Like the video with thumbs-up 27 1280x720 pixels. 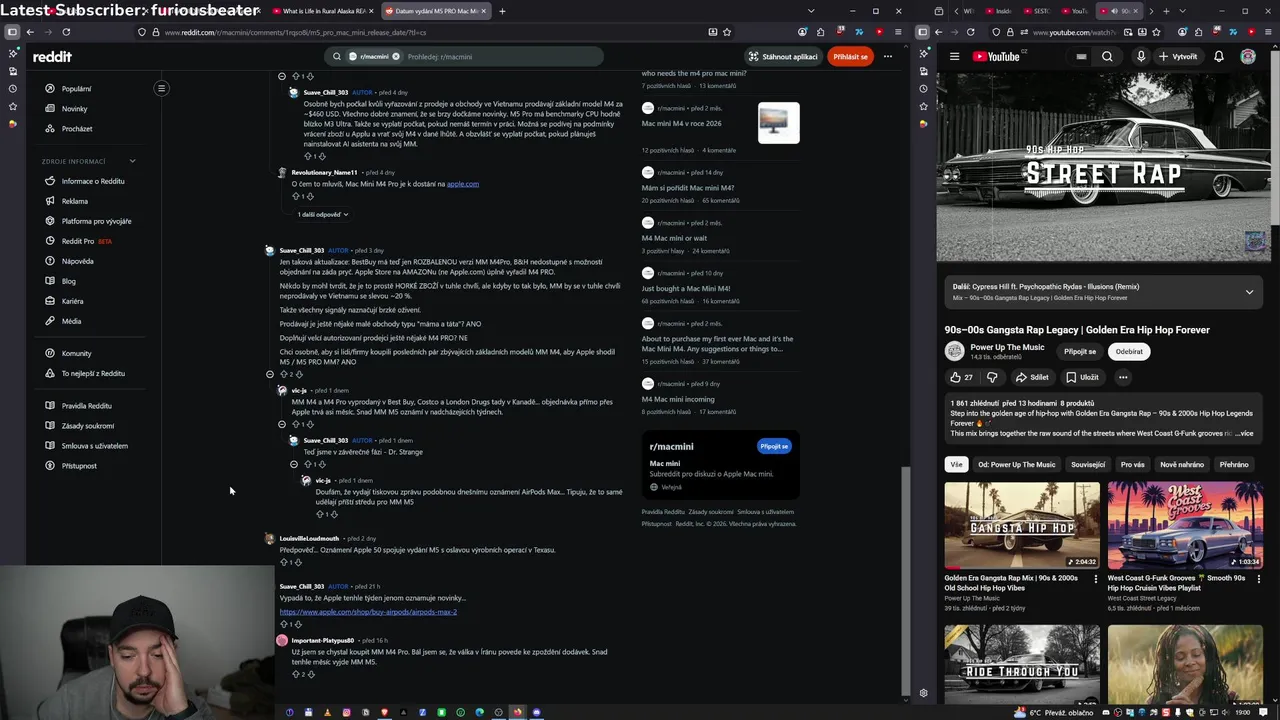(x=961, y=377)
